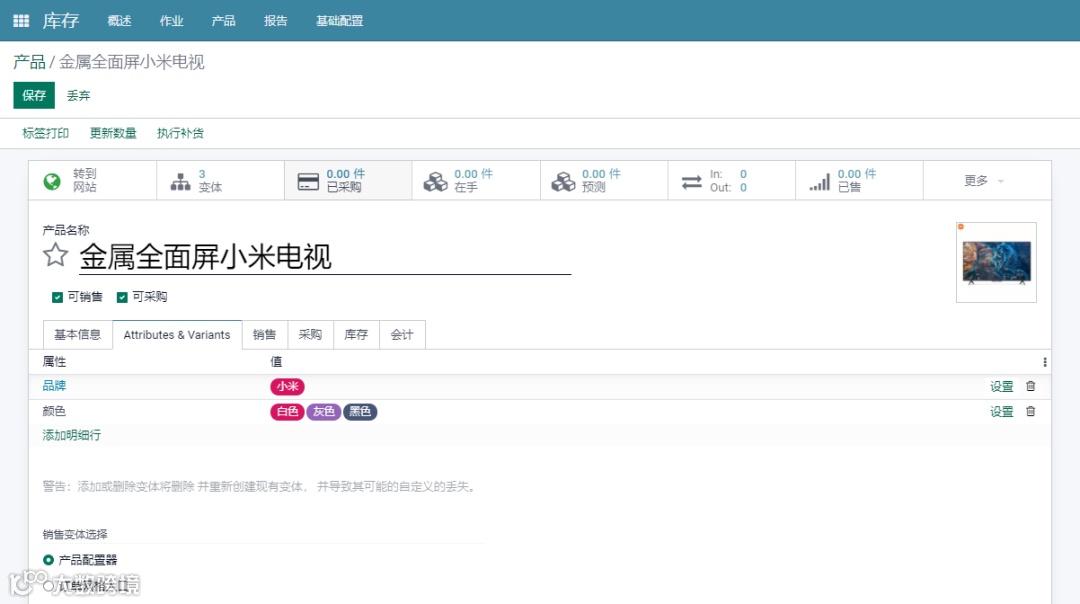The height and width of the screenshot is (604, 1080).
Task: Click the product TV image thumbnail
Action: point(996,262)
